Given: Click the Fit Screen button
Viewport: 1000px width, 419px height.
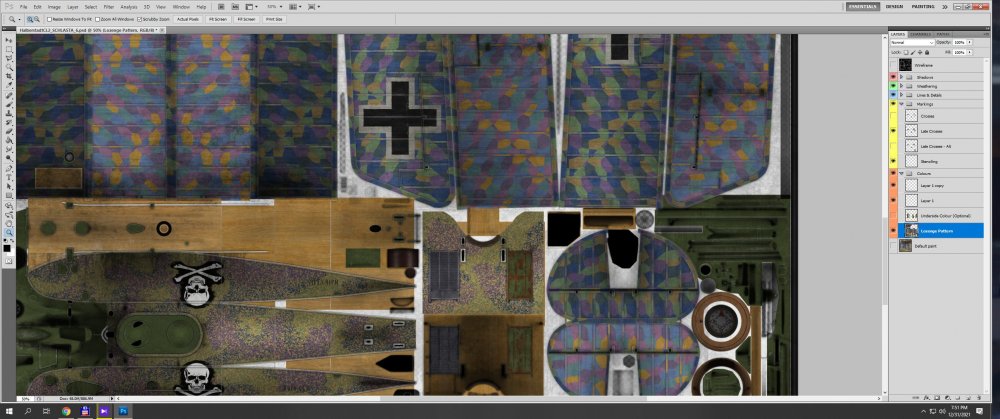Looking at the screenshot, I should click(x=217, y=19).
